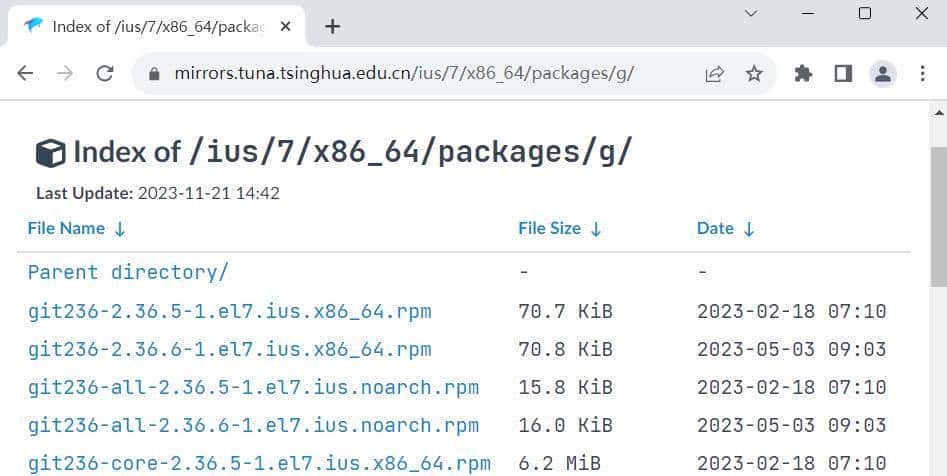Screen dimensions: 947x476
Task: Download git236-all-2.36.6-1.el7.ius.noarch.rpm
Action: tap(253, 425)
